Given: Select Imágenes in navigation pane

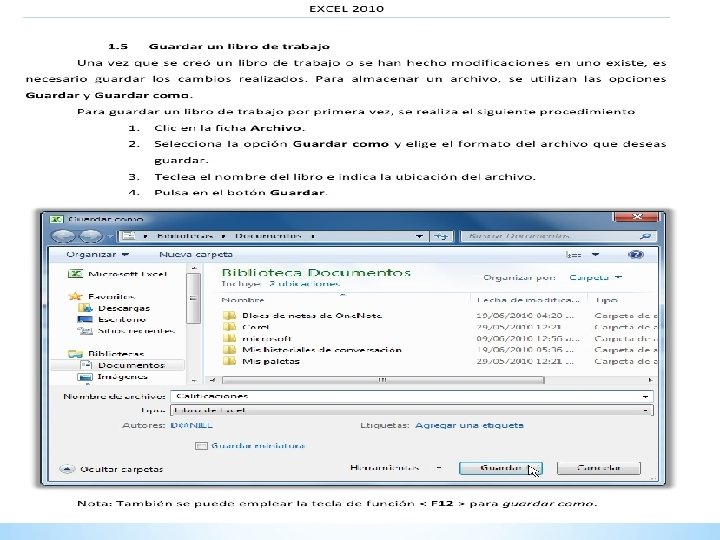Looking at the screenshot, I should pyautogui.click(x=112, y=377).
